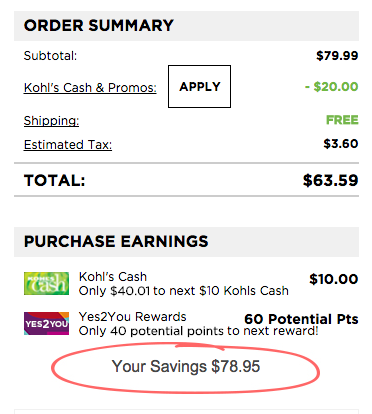372x414 pixels.
Task: Click the green FREE shipping value
Action: 342,120
